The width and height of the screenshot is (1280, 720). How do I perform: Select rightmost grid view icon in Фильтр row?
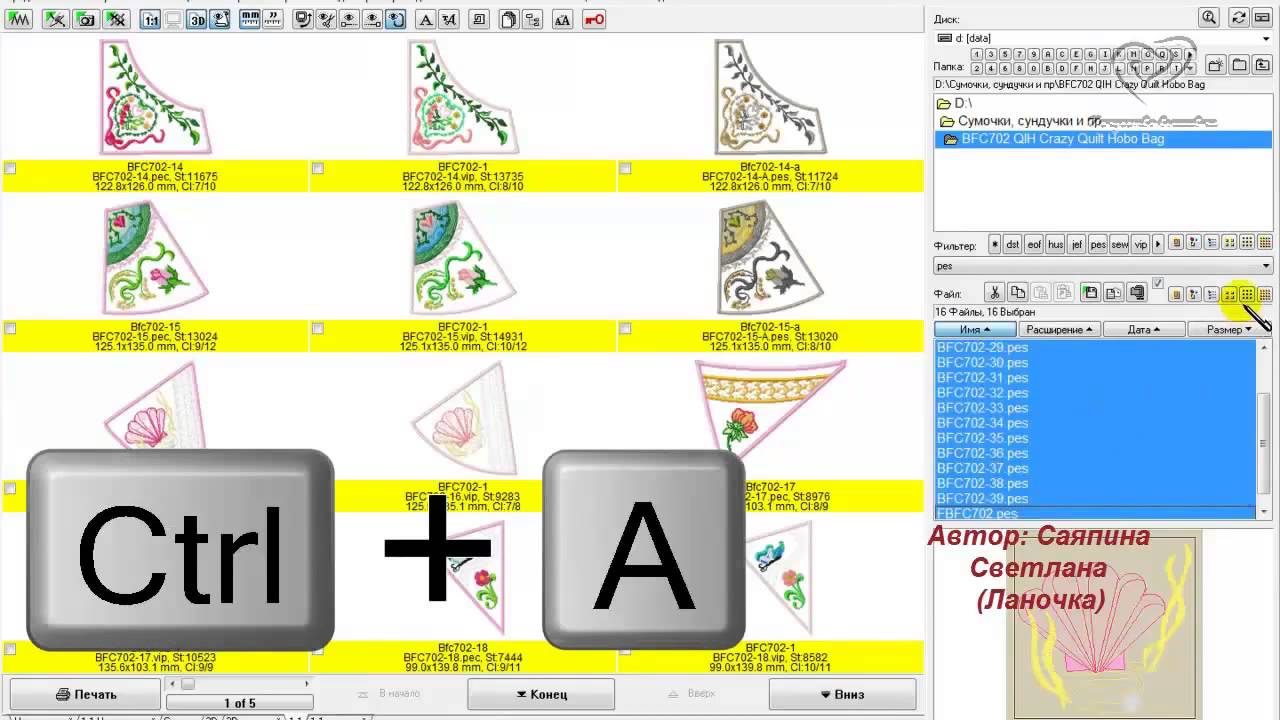[1265, 243]
